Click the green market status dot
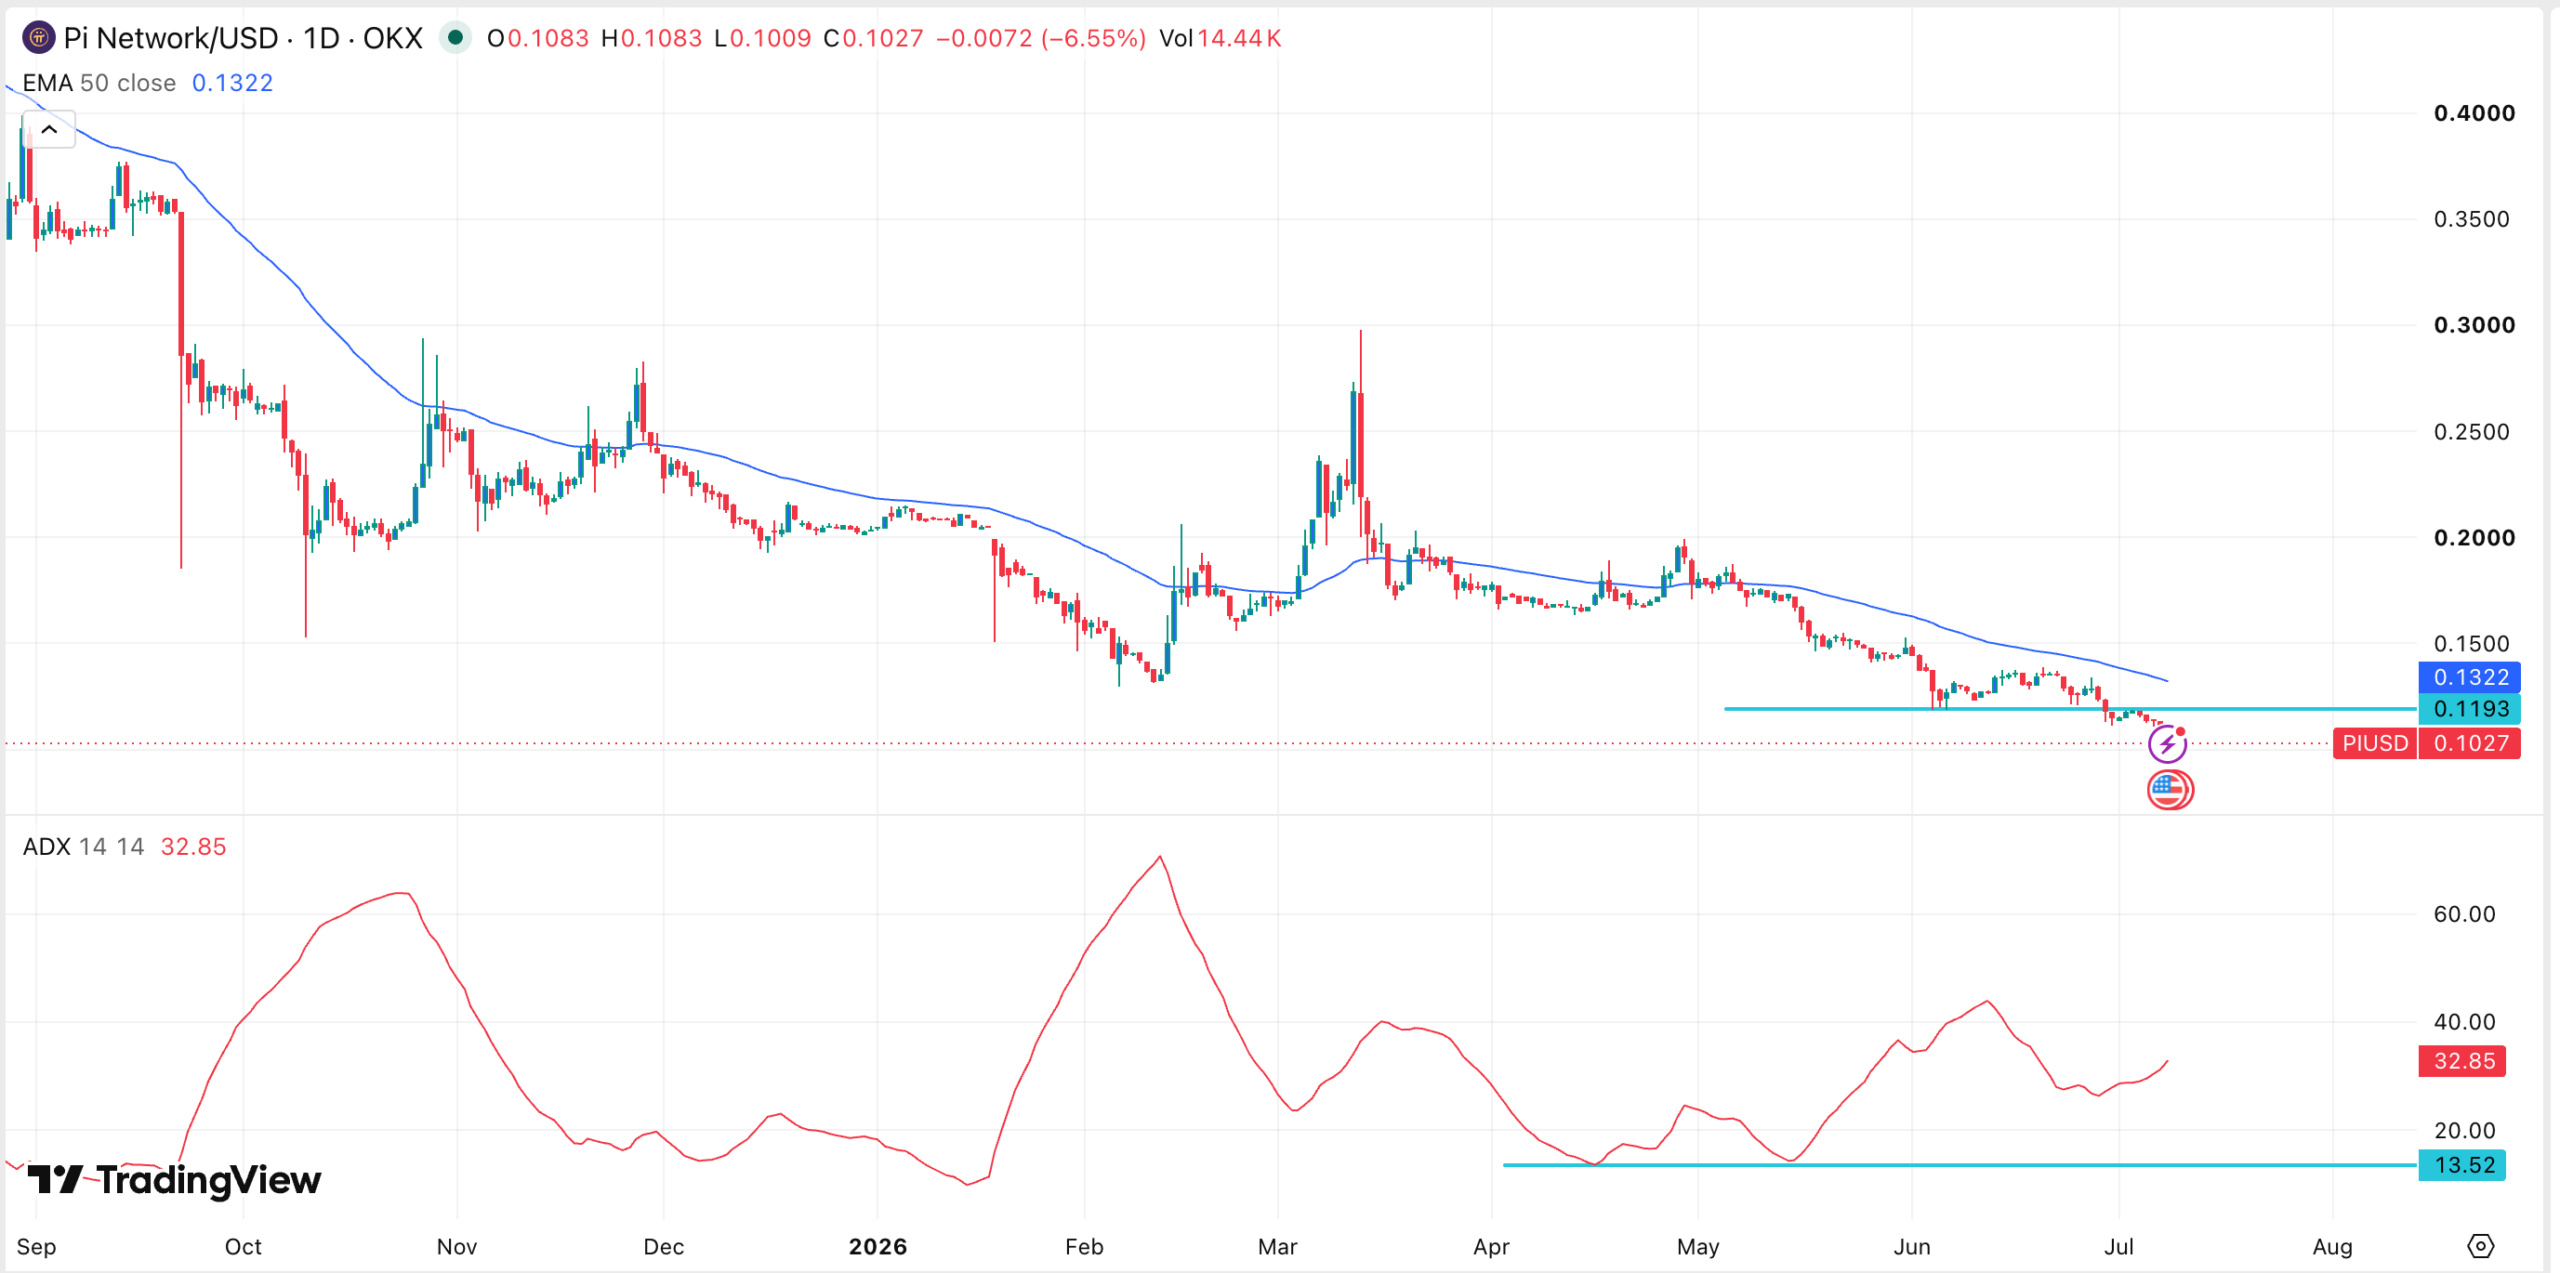The height and width of the screenshot is (1273, 2560). coord(456,38)
